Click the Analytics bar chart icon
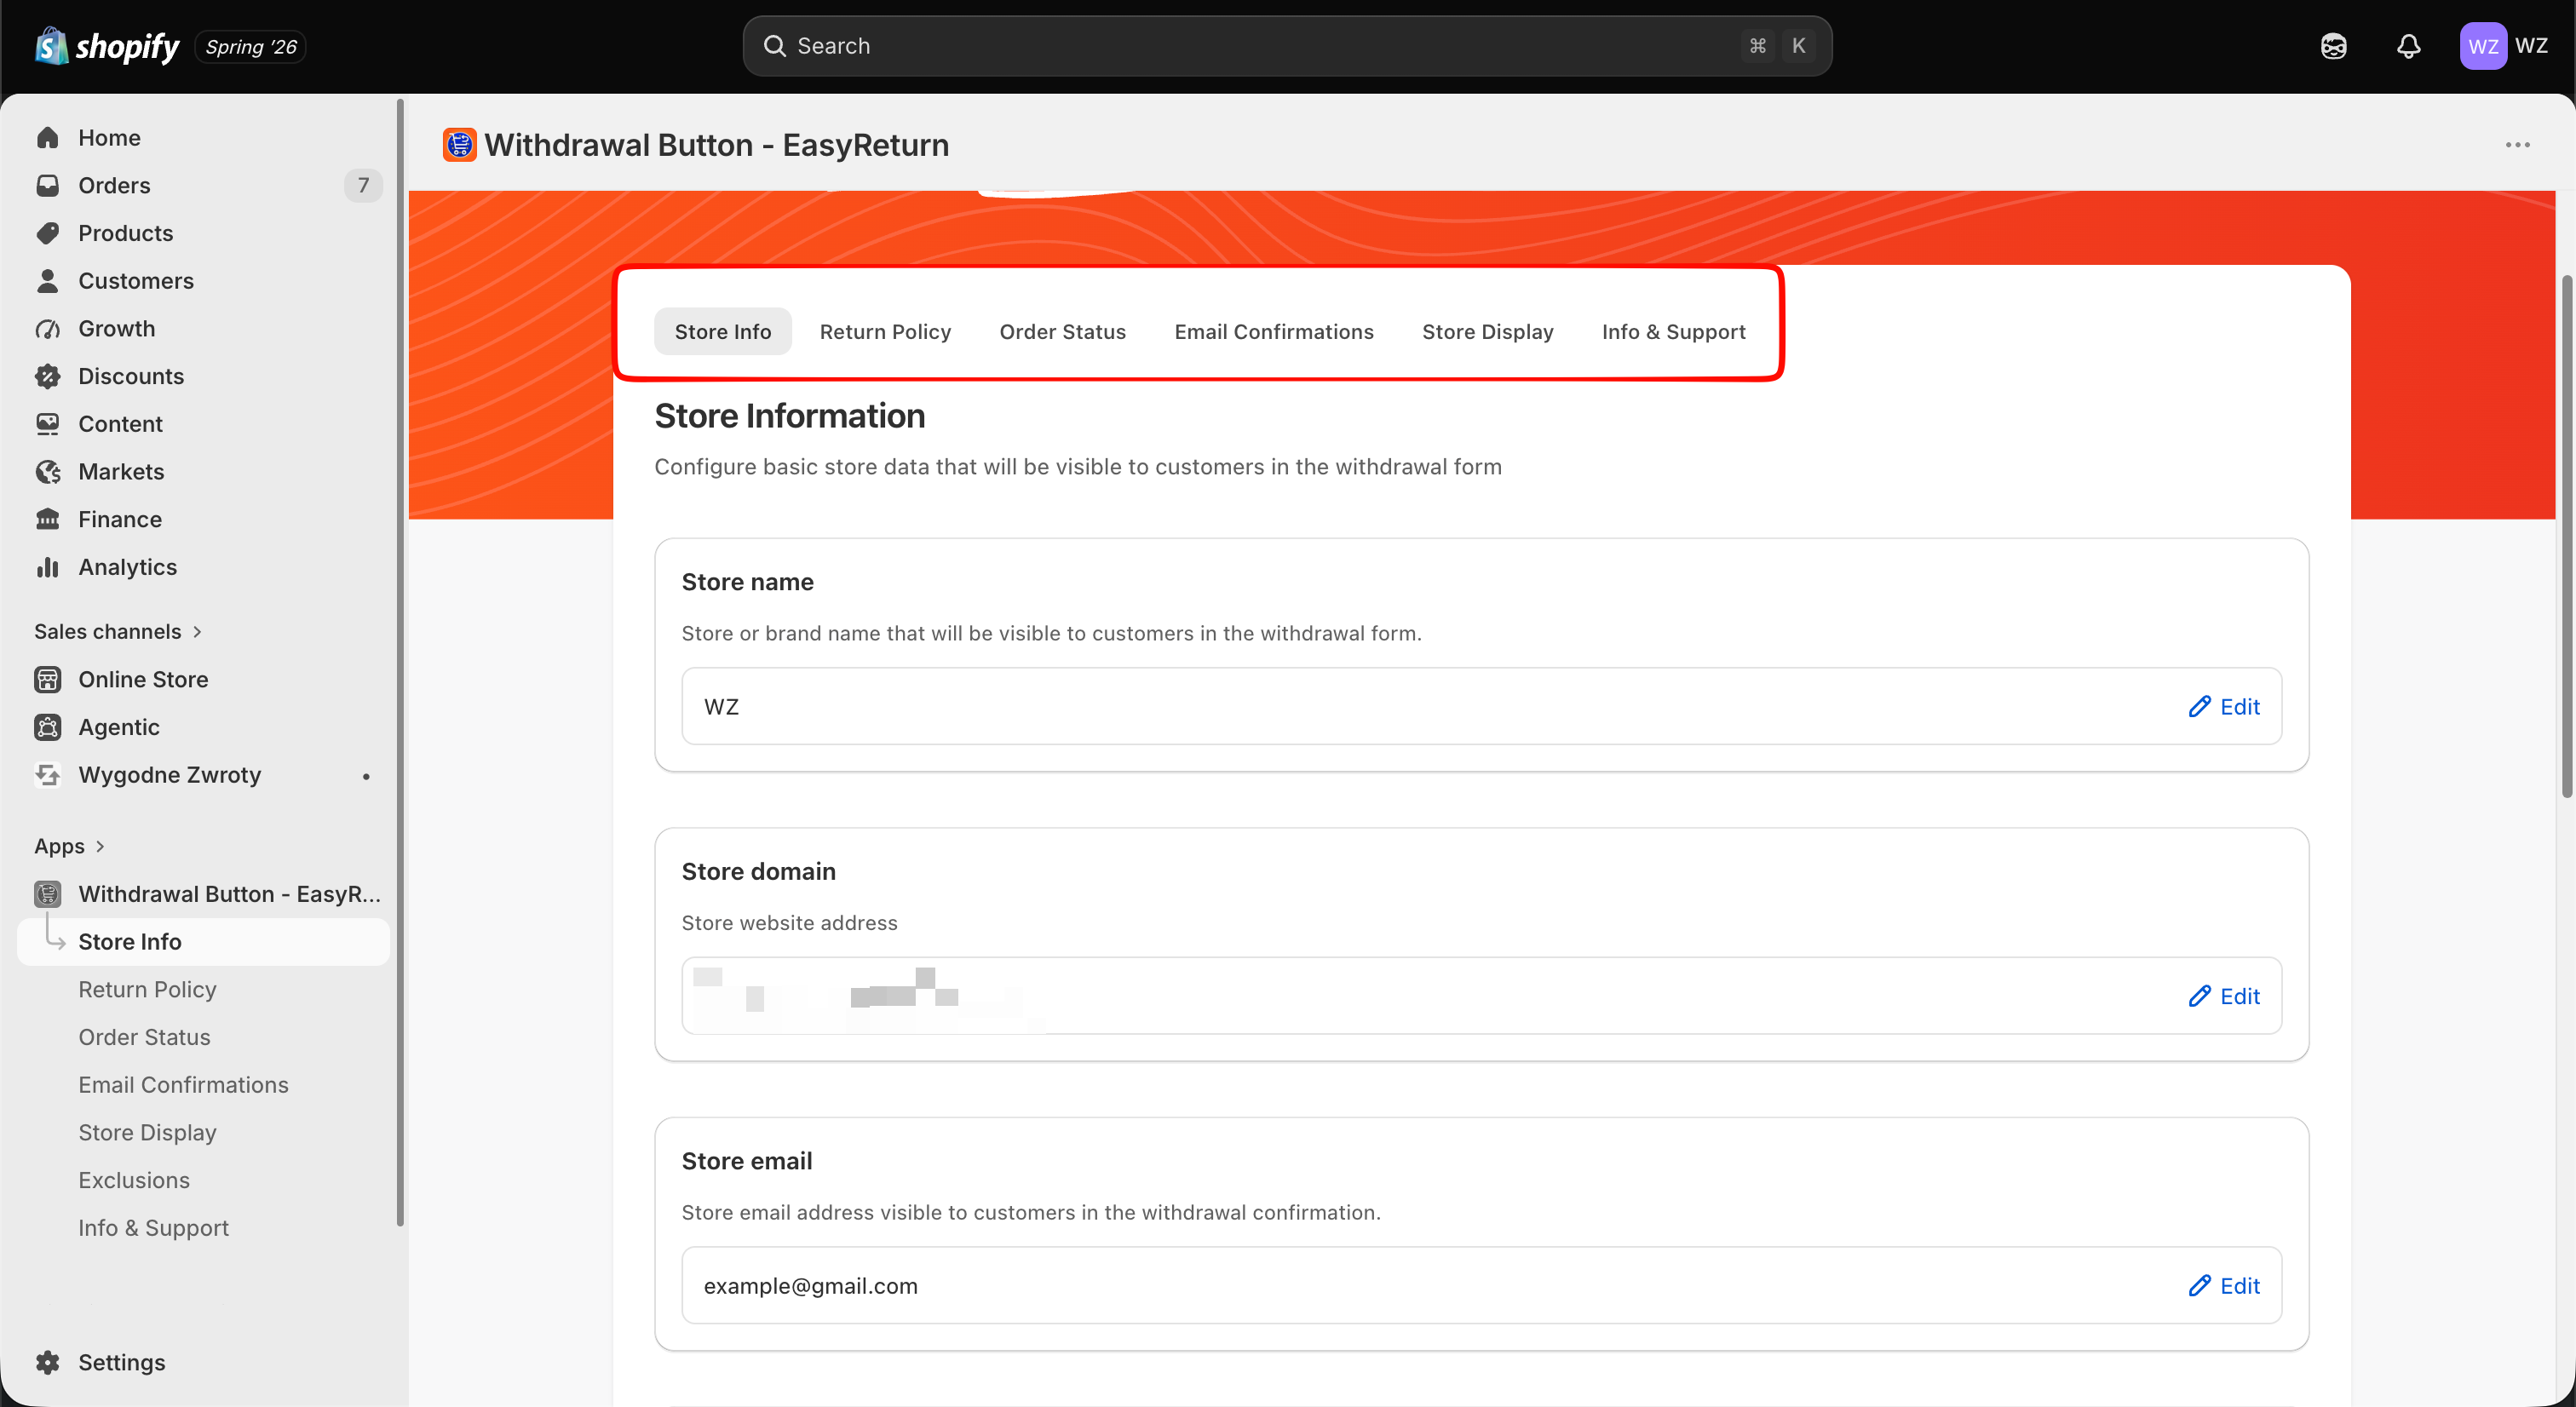This screenshot has height=1407, width=2576. pos(48,567)
